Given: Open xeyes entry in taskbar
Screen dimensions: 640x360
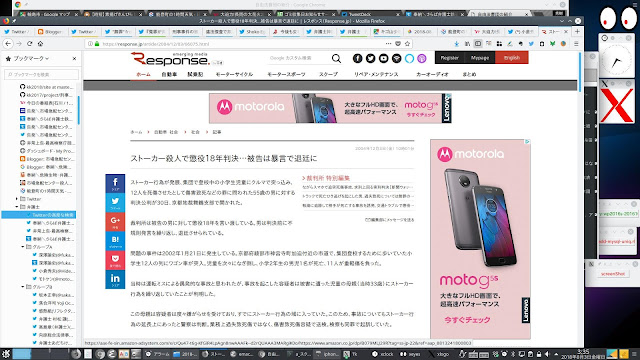Looking at the screenshot, I should point(411,354).
